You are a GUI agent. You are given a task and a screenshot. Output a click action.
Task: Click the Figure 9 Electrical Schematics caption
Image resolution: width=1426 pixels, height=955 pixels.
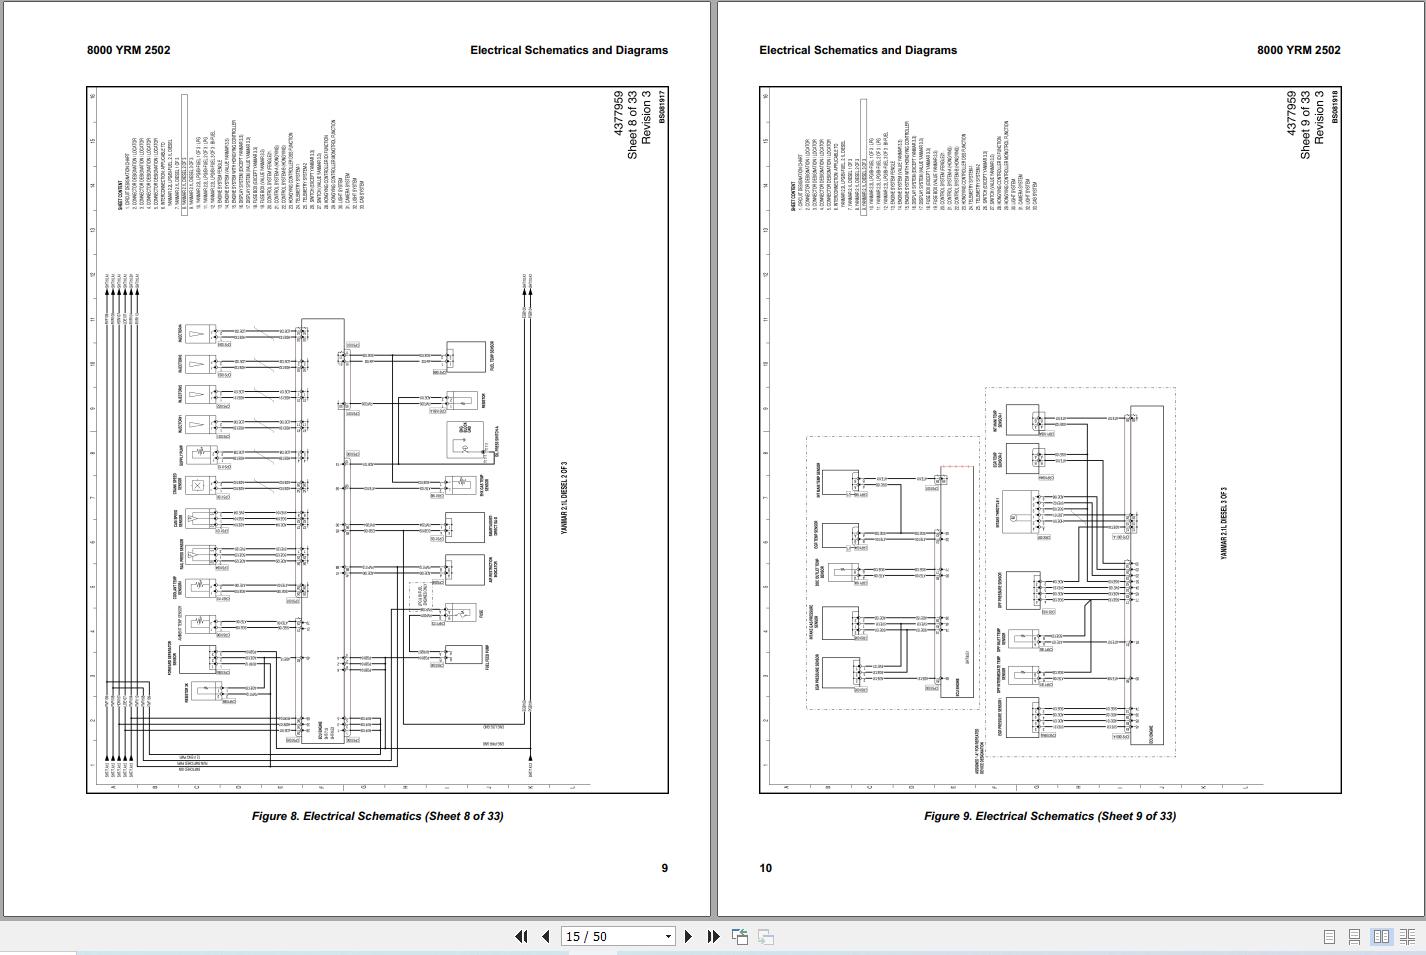pos(1050,816)
